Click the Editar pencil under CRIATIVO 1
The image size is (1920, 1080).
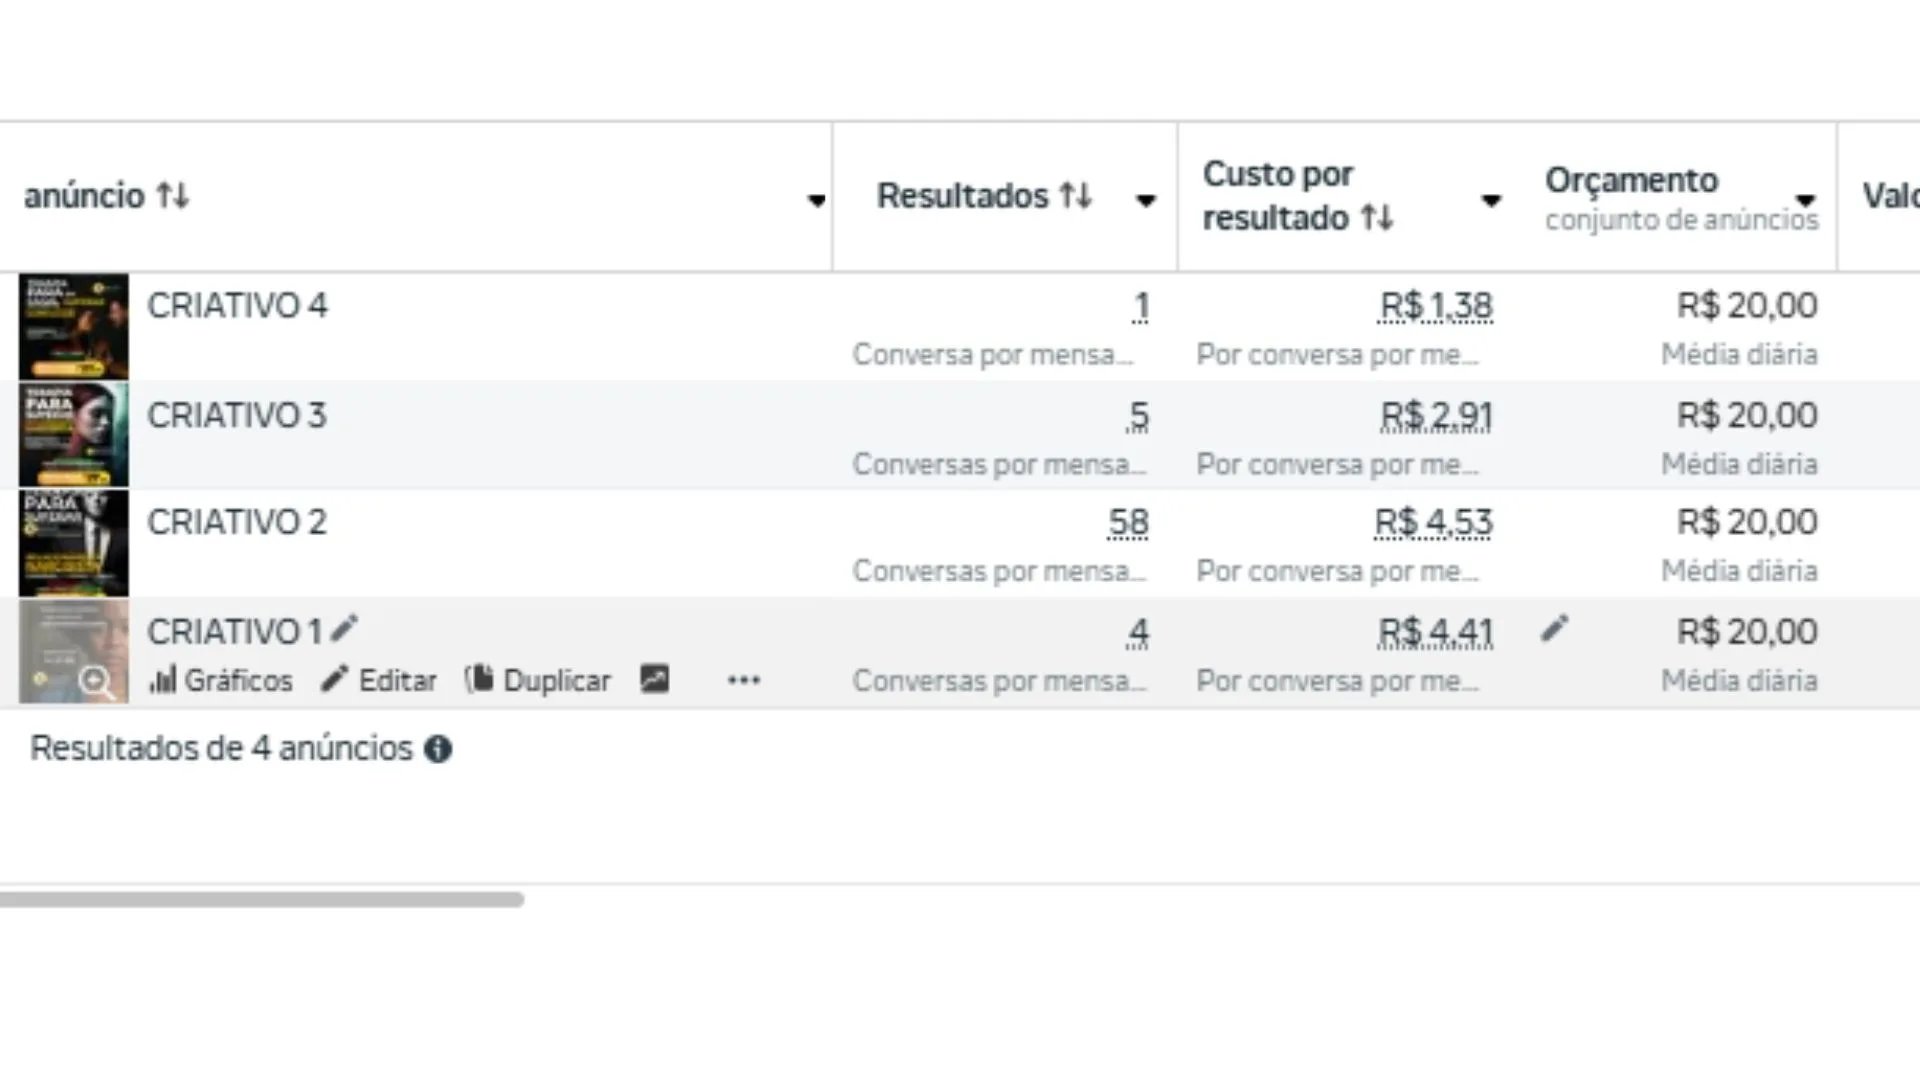pos(379,680)
